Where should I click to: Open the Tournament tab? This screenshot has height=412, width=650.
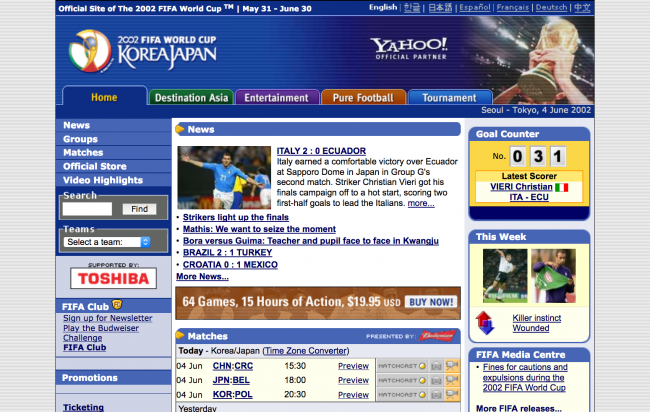coord(449,98)
